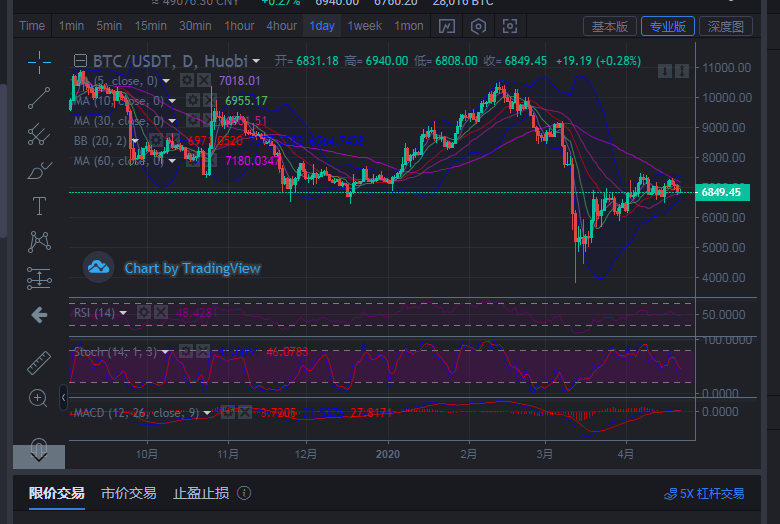Select the trend line drawing tool
The width and height of the screenshot is (780, 524).
click(39, 98)
